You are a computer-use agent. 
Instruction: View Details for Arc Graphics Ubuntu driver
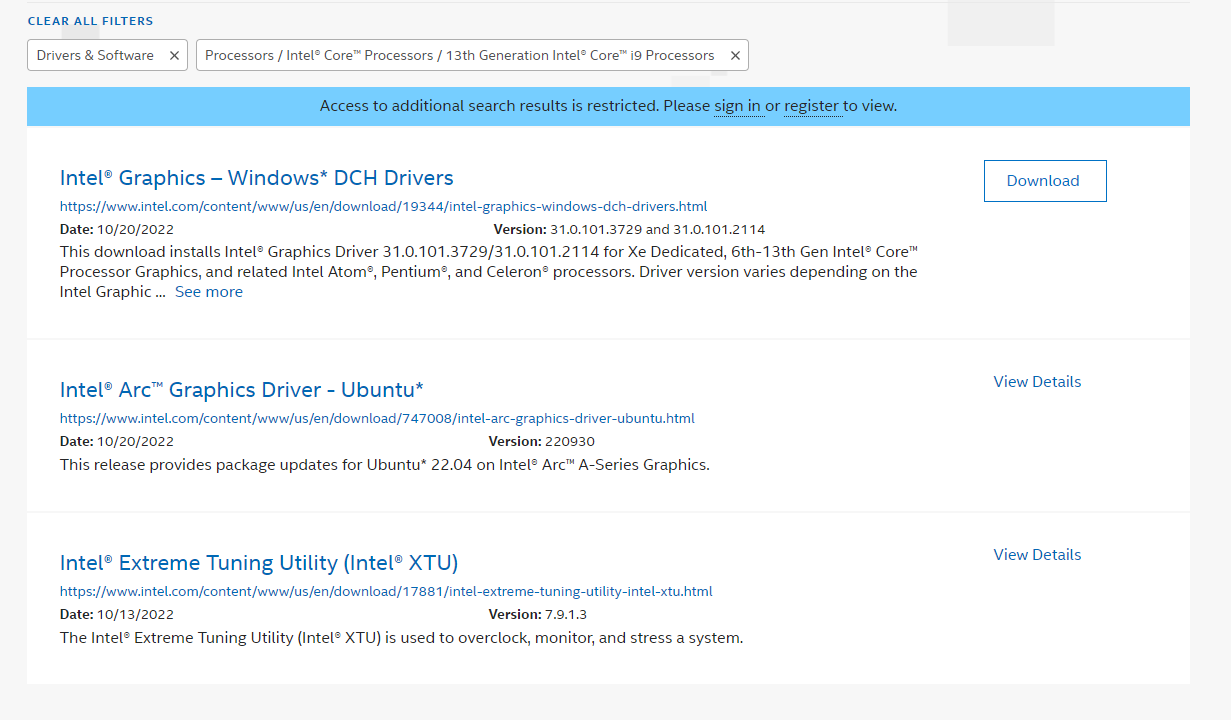1037,382
